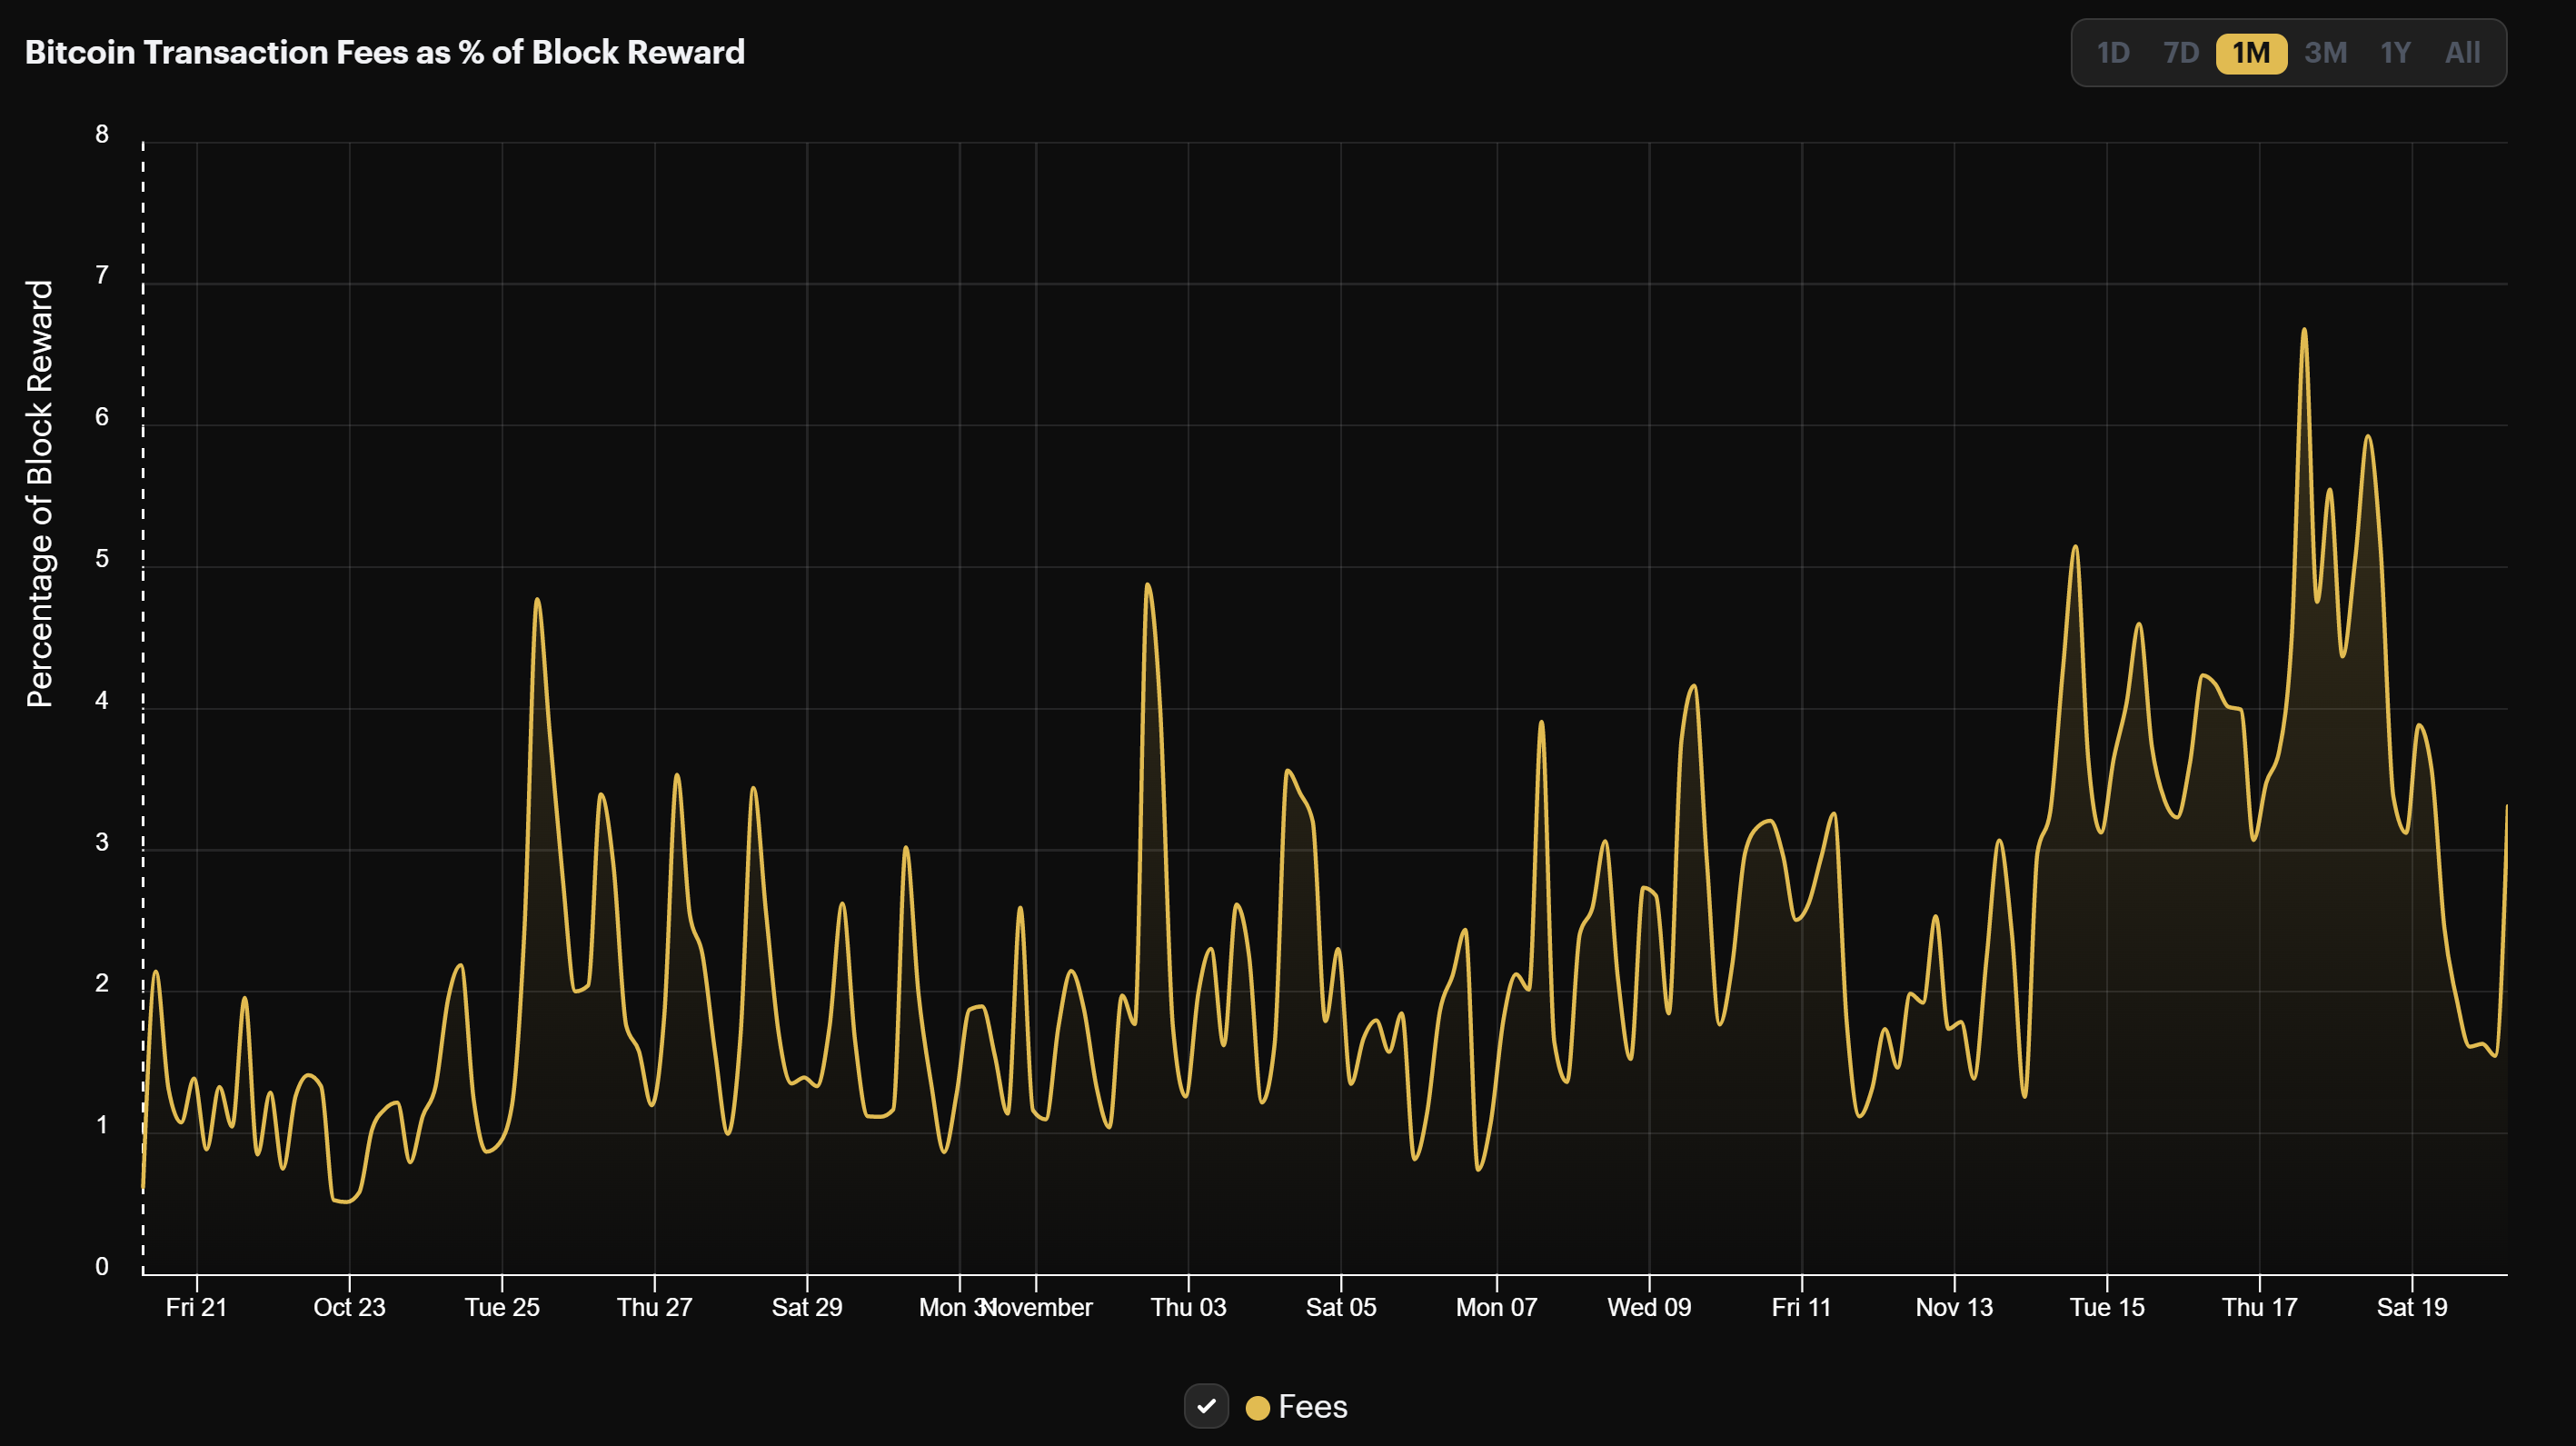Click the yellow Fees legend dot
Viewport: 2576px width, 1446px height.
coord(1258,1406)
